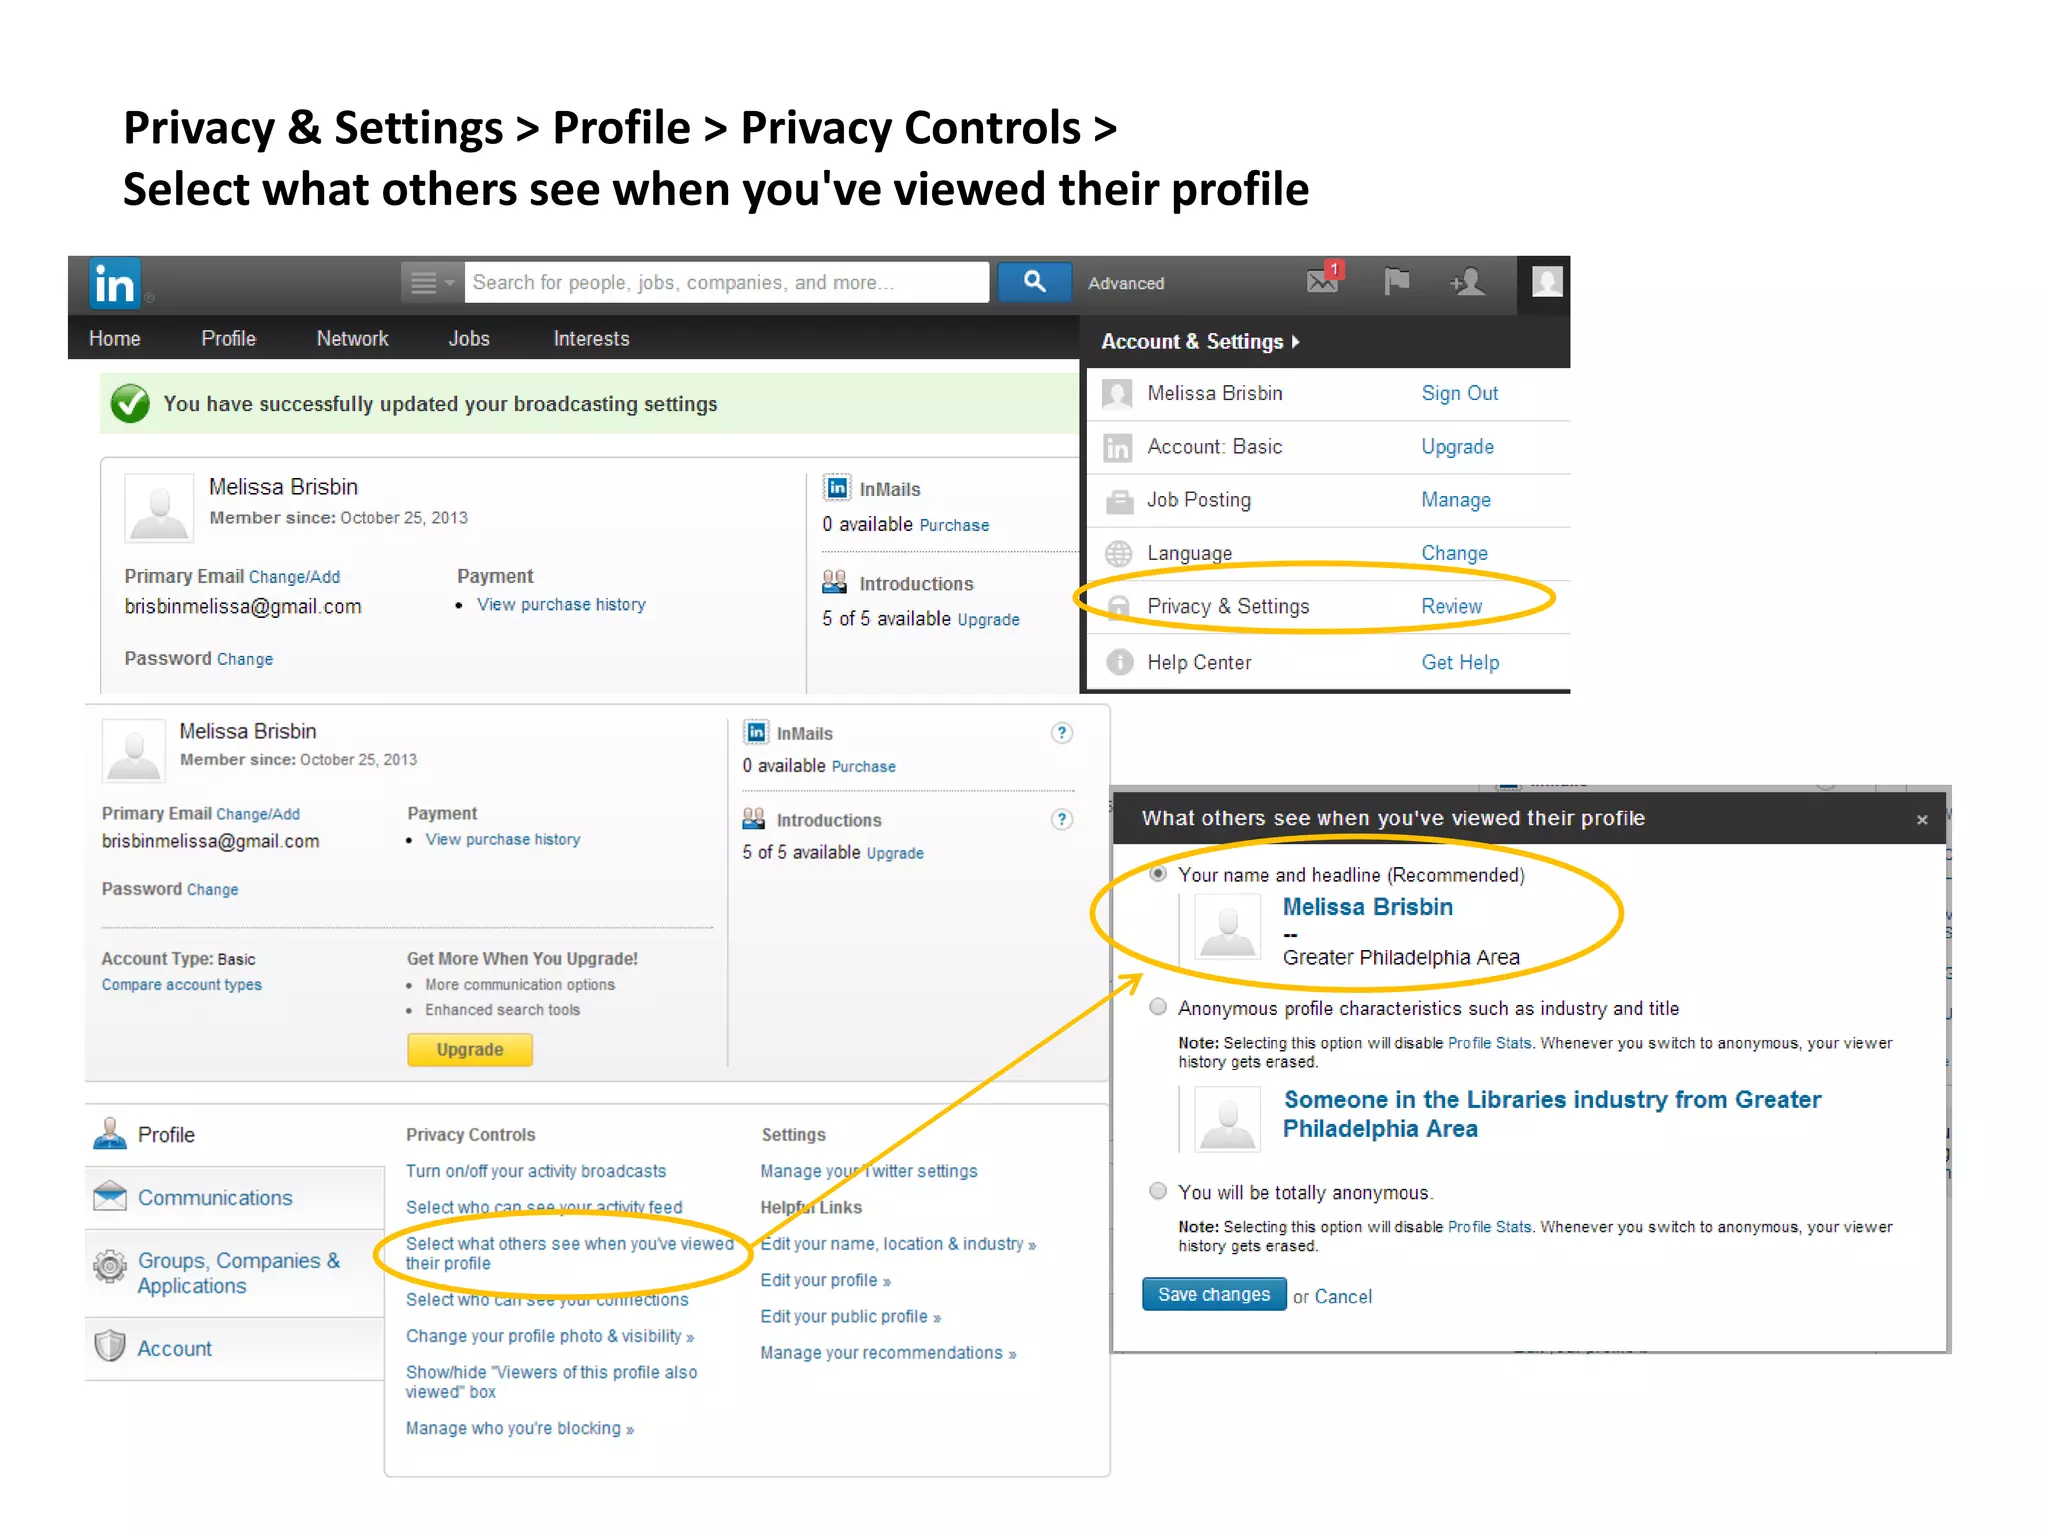This screenshot has width=2048, height=1536.
Task: Click the Job Posting briefcase icon
Action: point(1118,500)
